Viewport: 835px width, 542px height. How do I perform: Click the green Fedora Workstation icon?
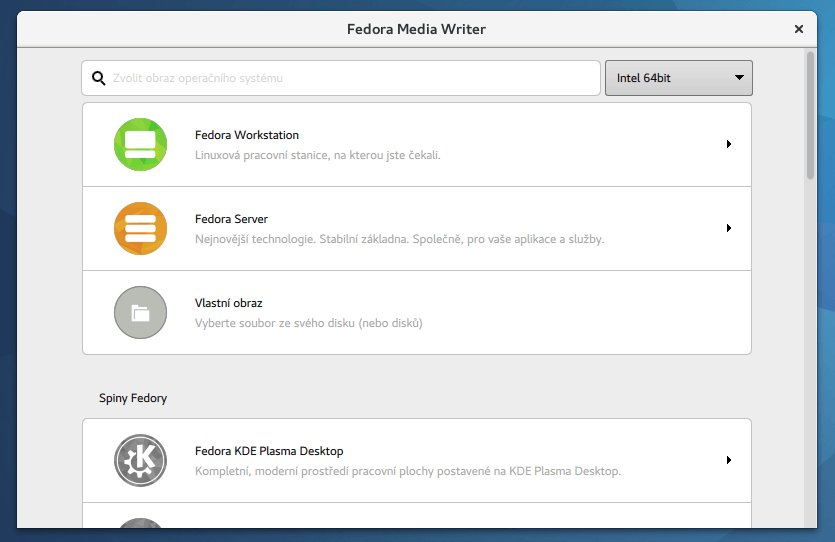(140, 144)
